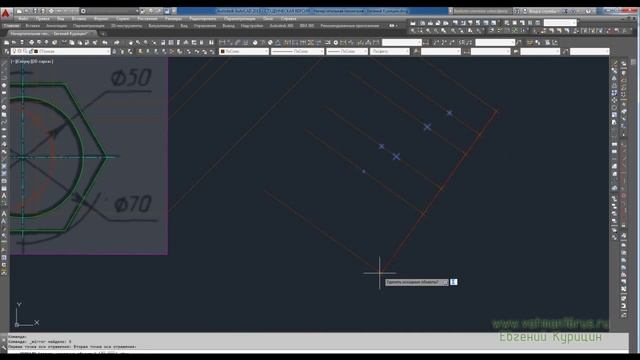This screenshot has height=360, width=640.
Task: Open the AutoCAD application menu (red A)
Action: coord(5,13)
